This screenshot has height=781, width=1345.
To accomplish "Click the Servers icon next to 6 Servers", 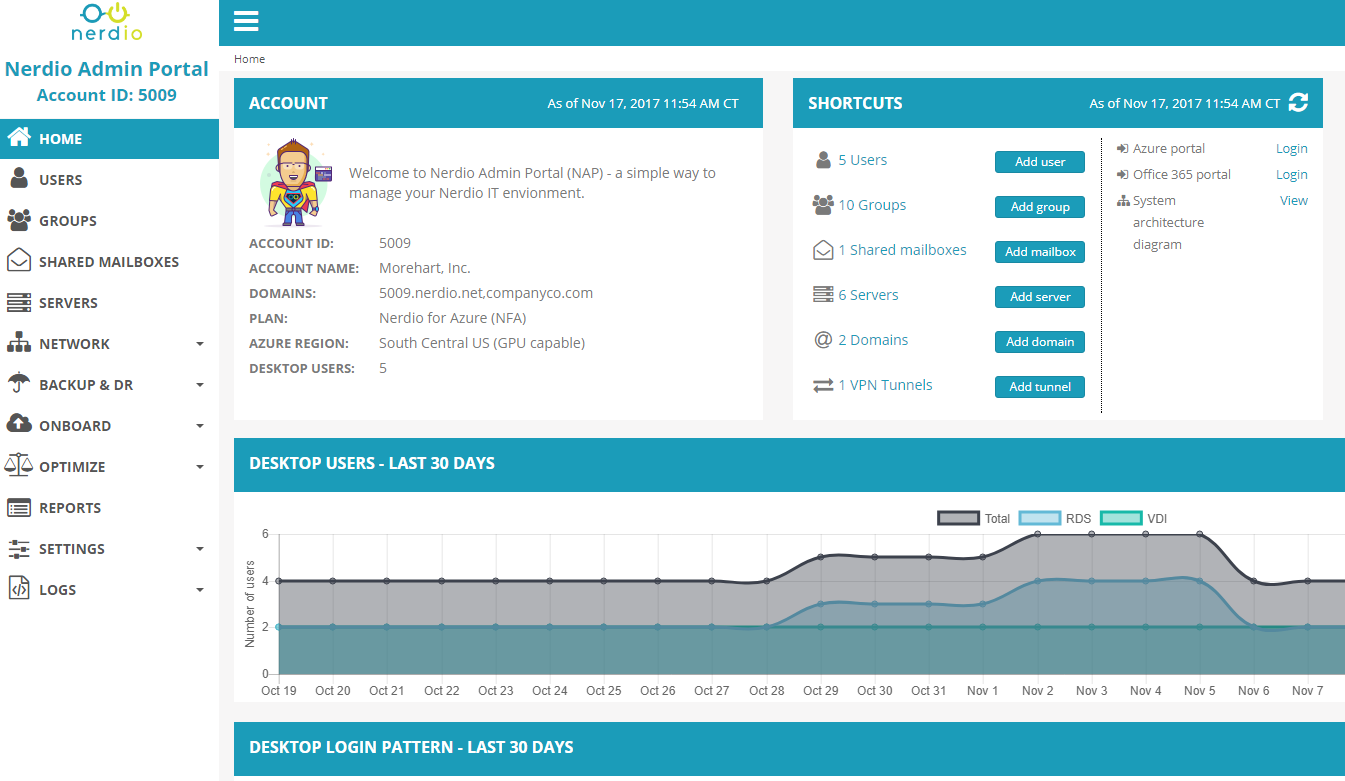I will [822, 293].
